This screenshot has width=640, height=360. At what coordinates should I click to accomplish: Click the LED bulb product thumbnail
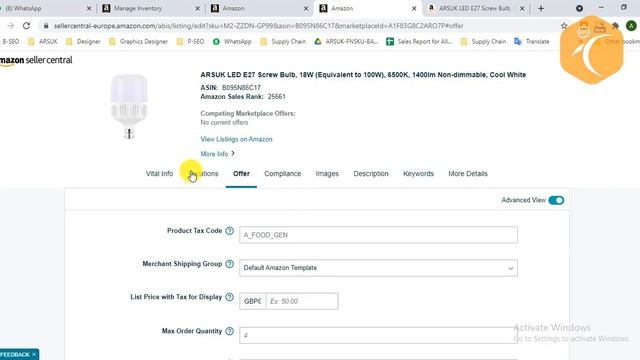click(129, 107)
